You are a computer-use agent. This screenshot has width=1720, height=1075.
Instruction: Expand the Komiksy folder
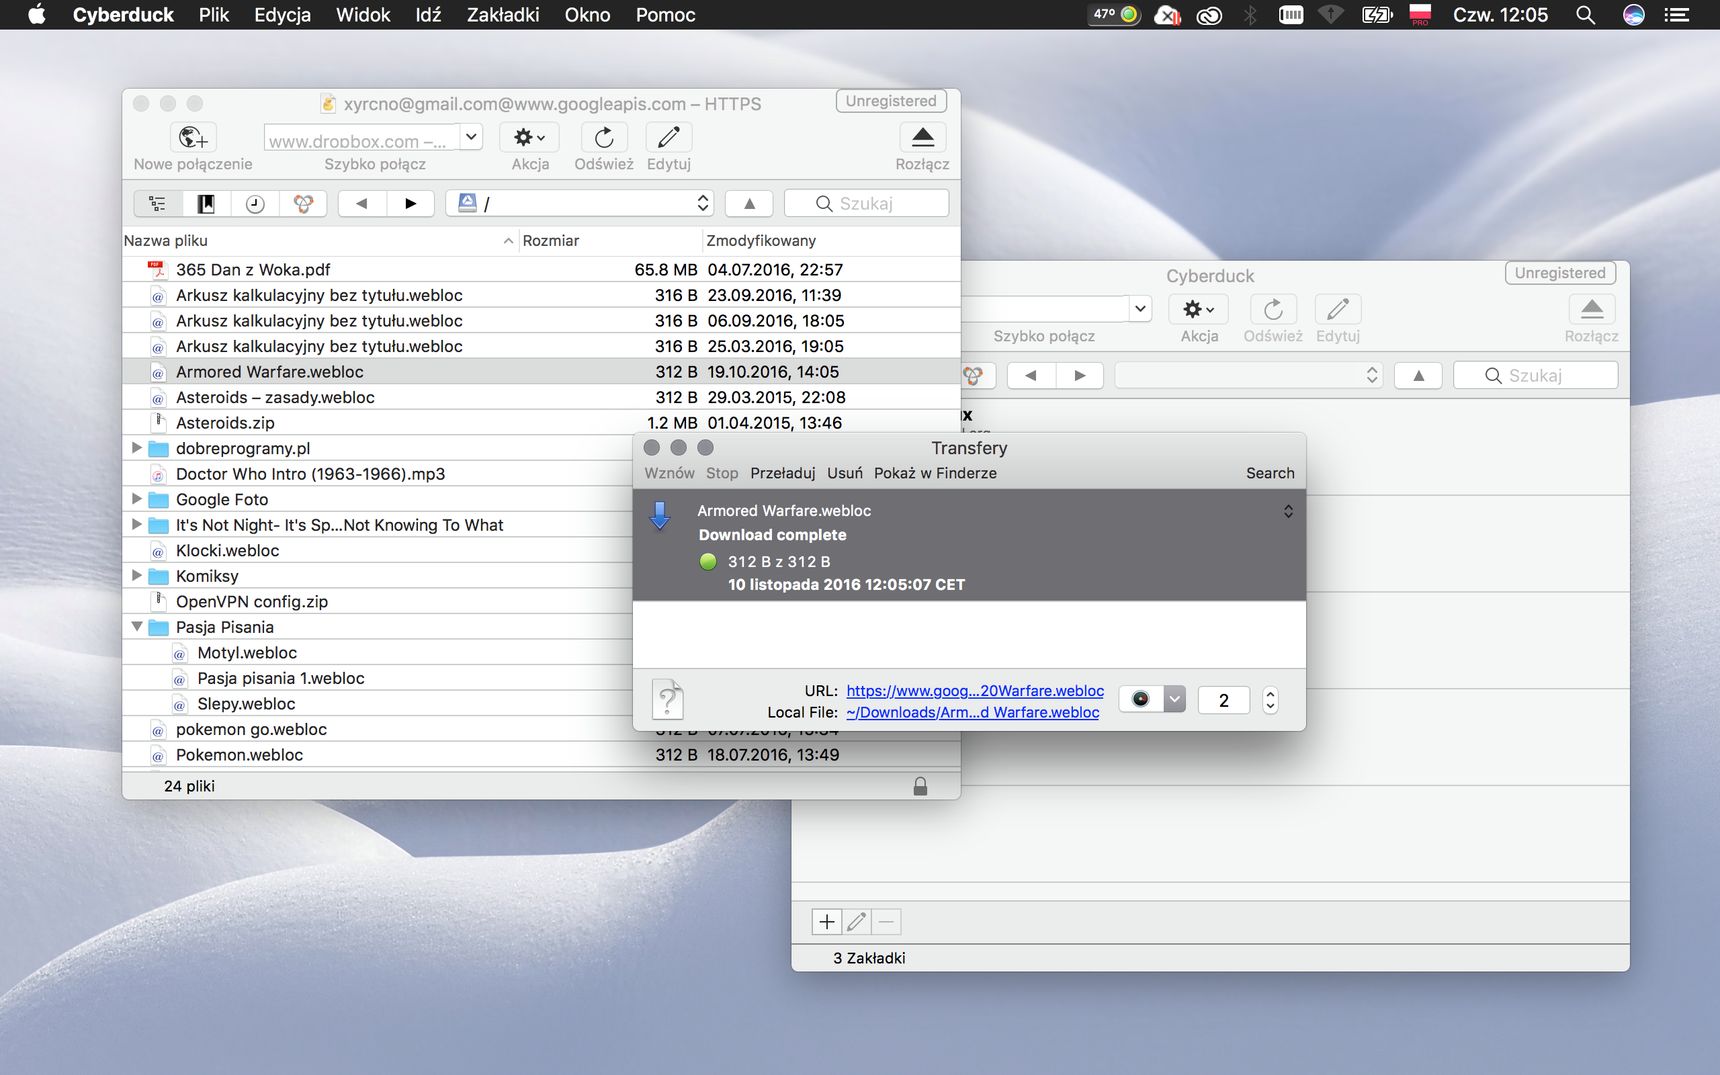pos(137,575)
